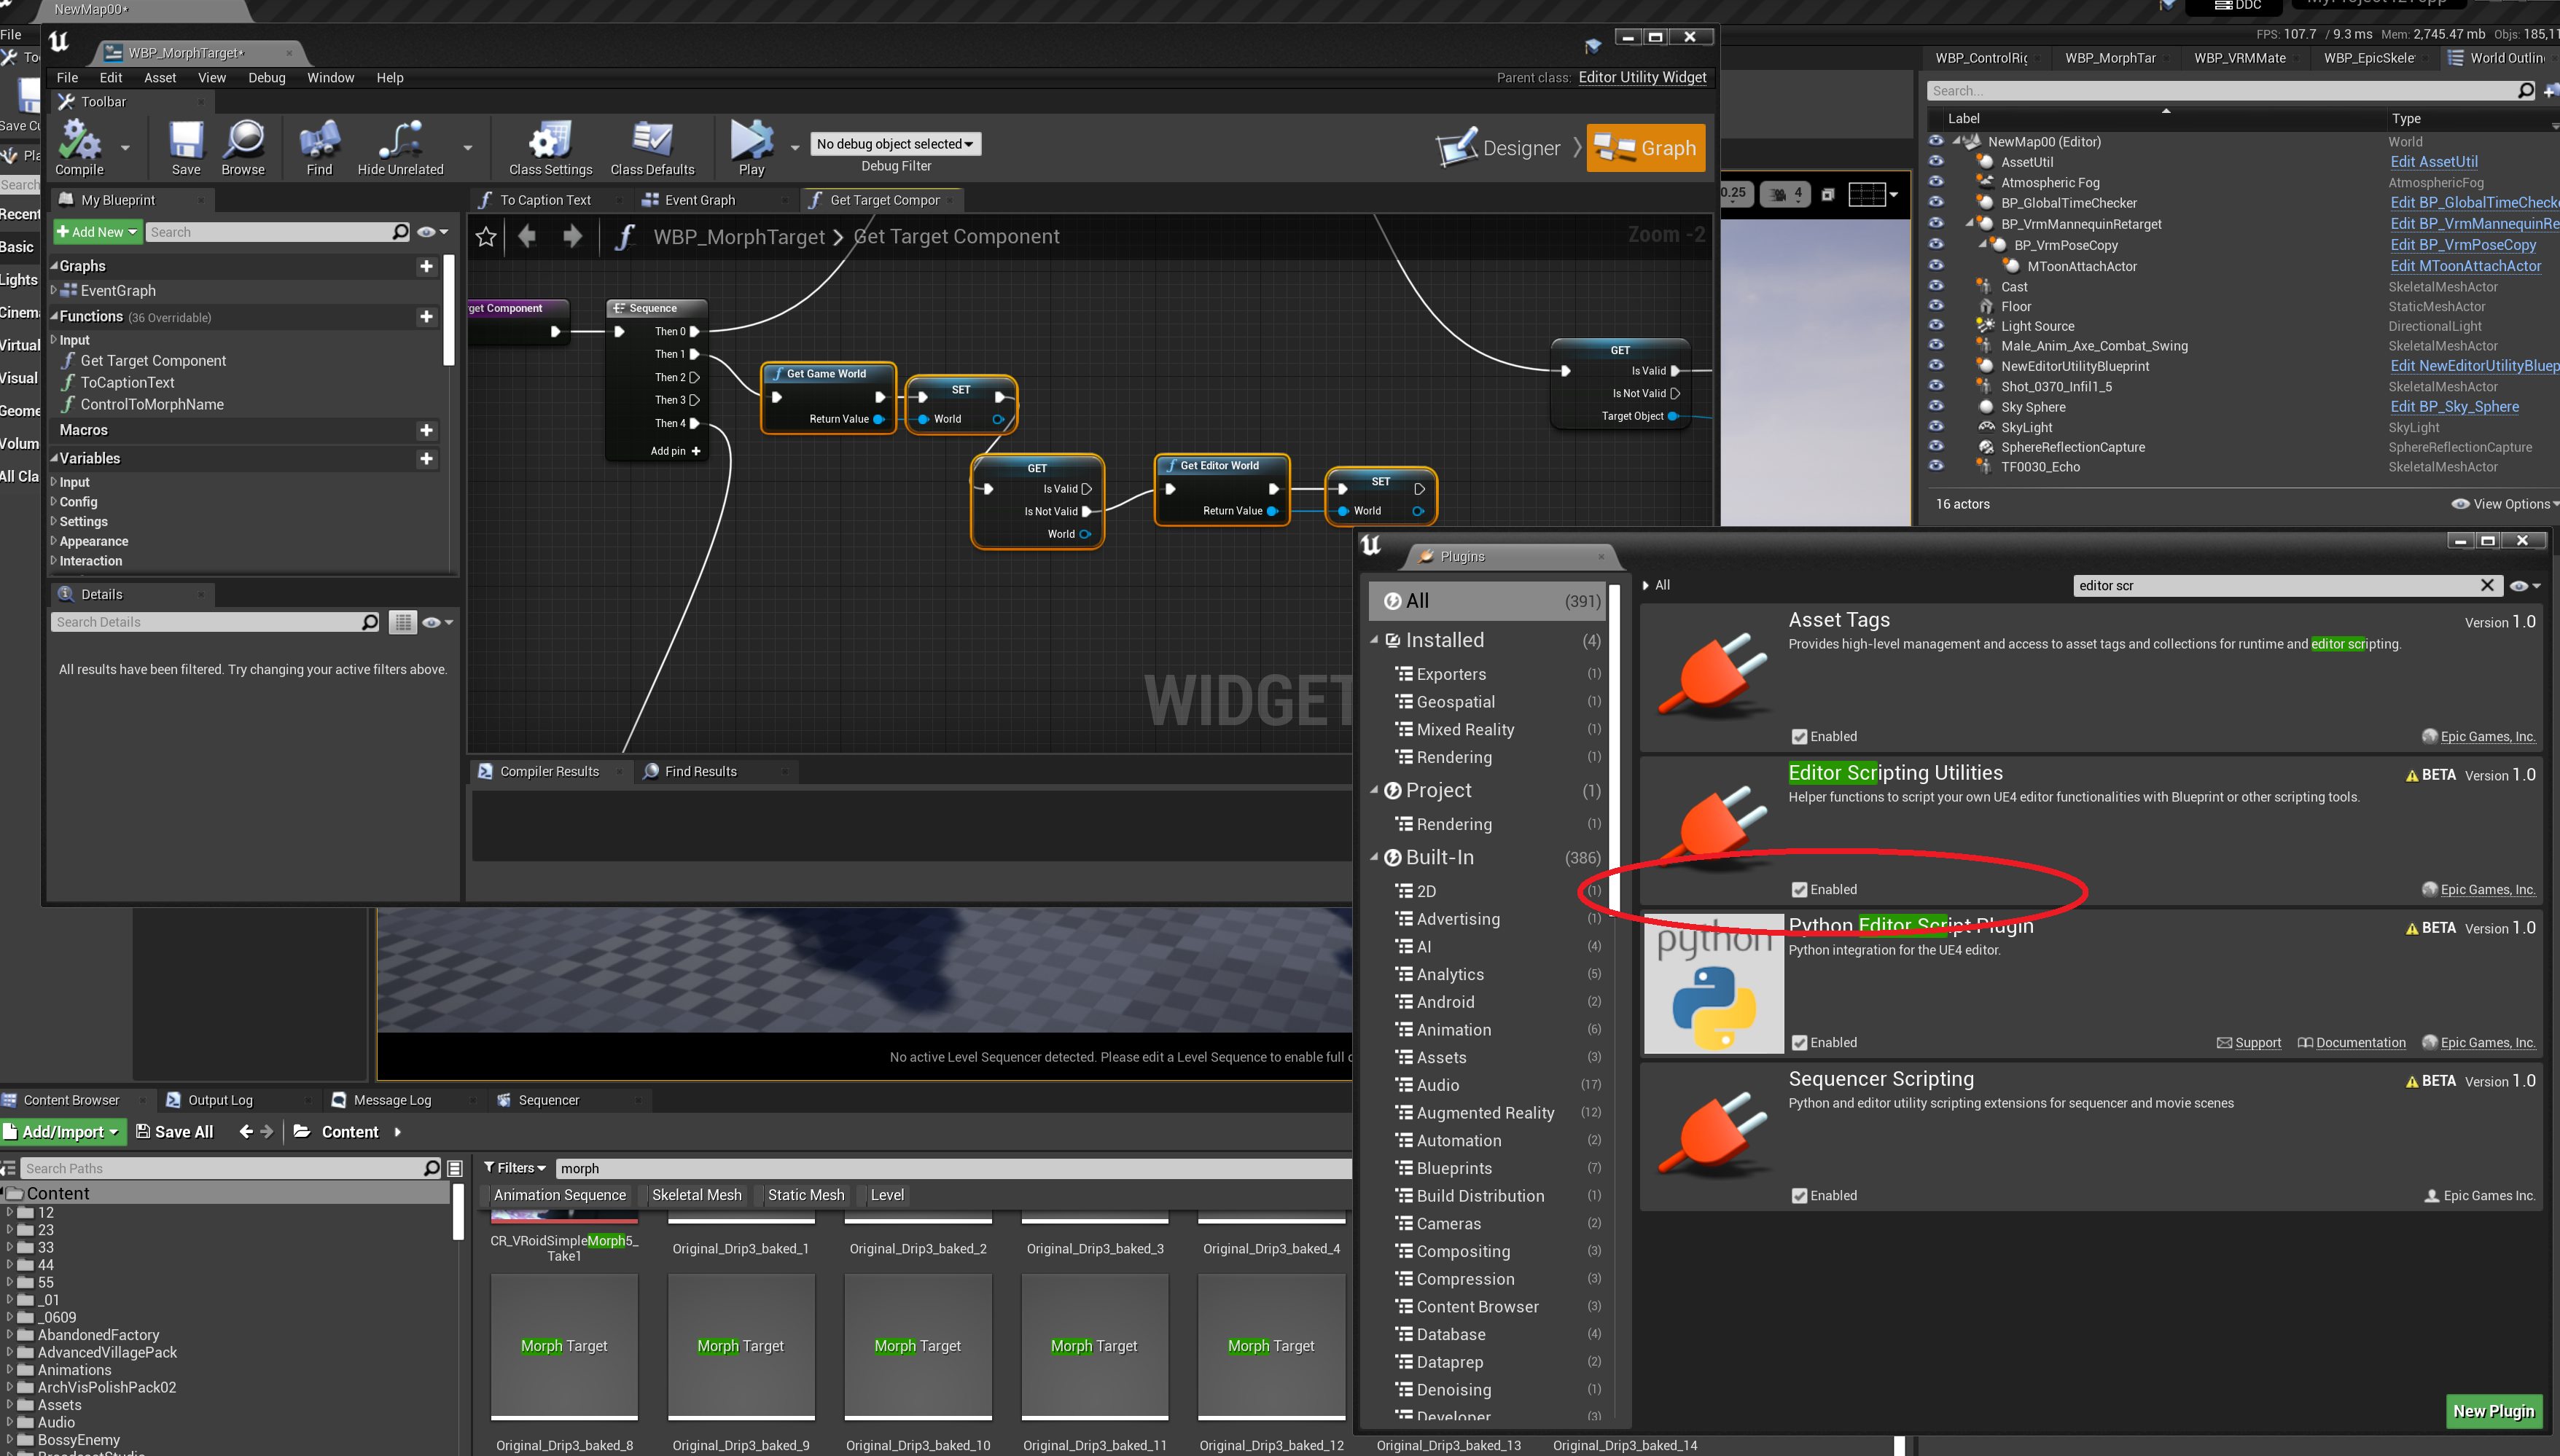The height and width of the screenshot is (1456, 2560).
Task: Toggle Enabled checkbox for Asset Tags plugin
Action: tap(1799, 737)
